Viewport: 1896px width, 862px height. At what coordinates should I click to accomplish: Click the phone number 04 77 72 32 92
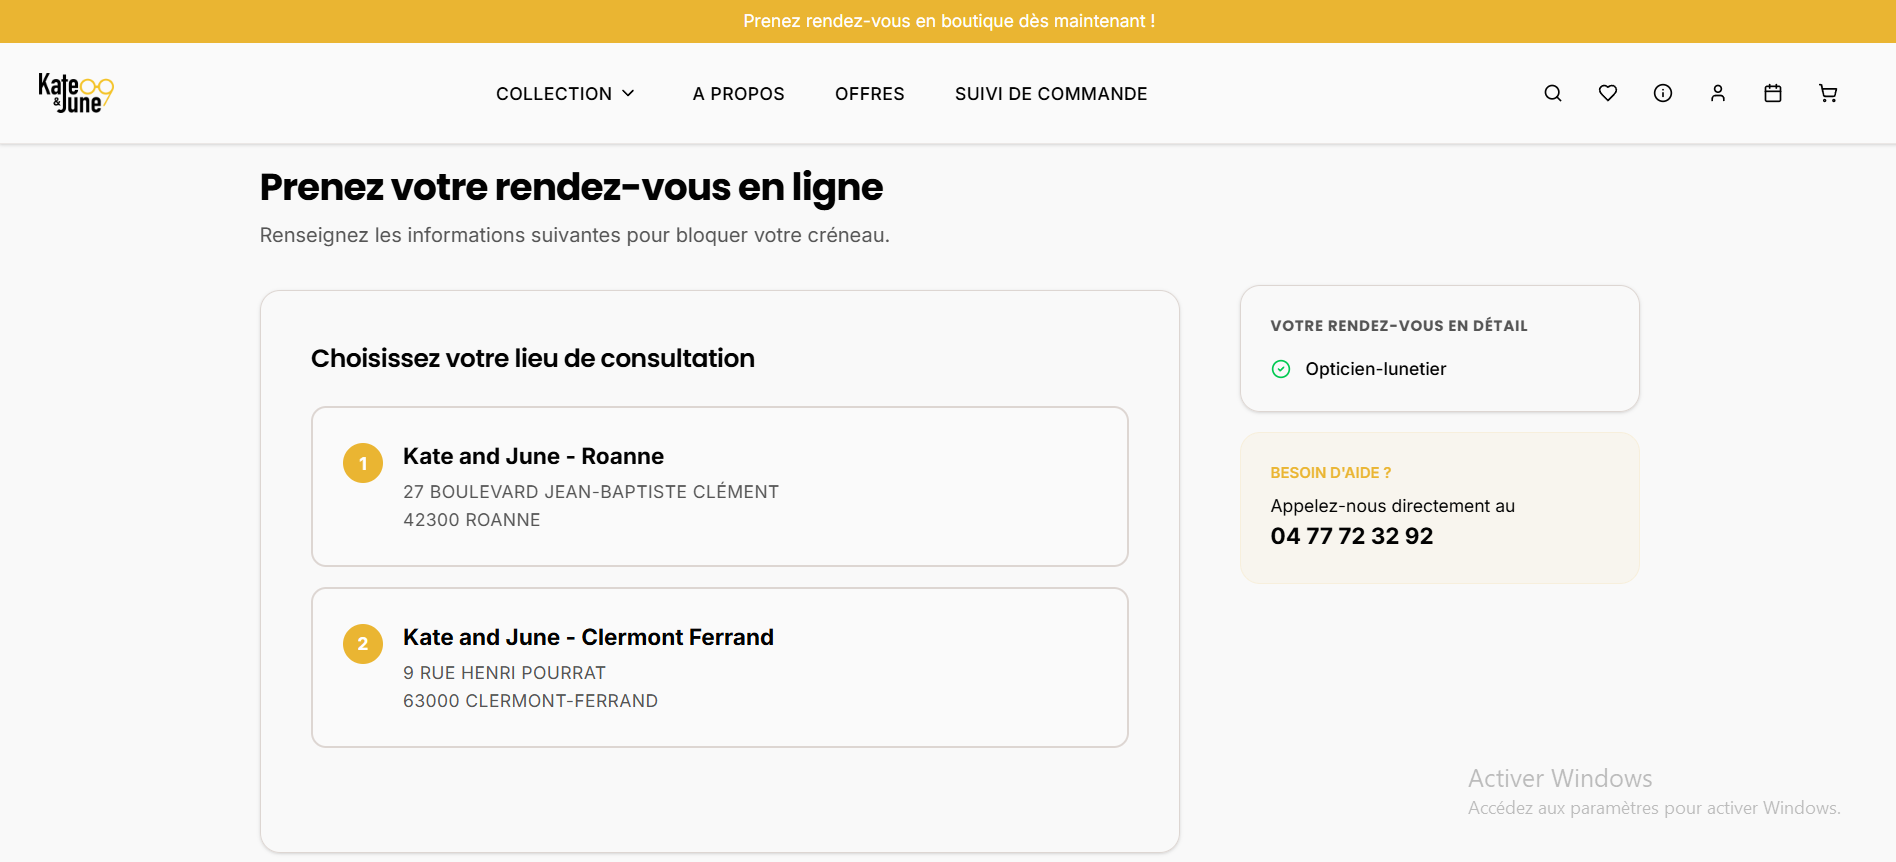(x=1352, y=536)
